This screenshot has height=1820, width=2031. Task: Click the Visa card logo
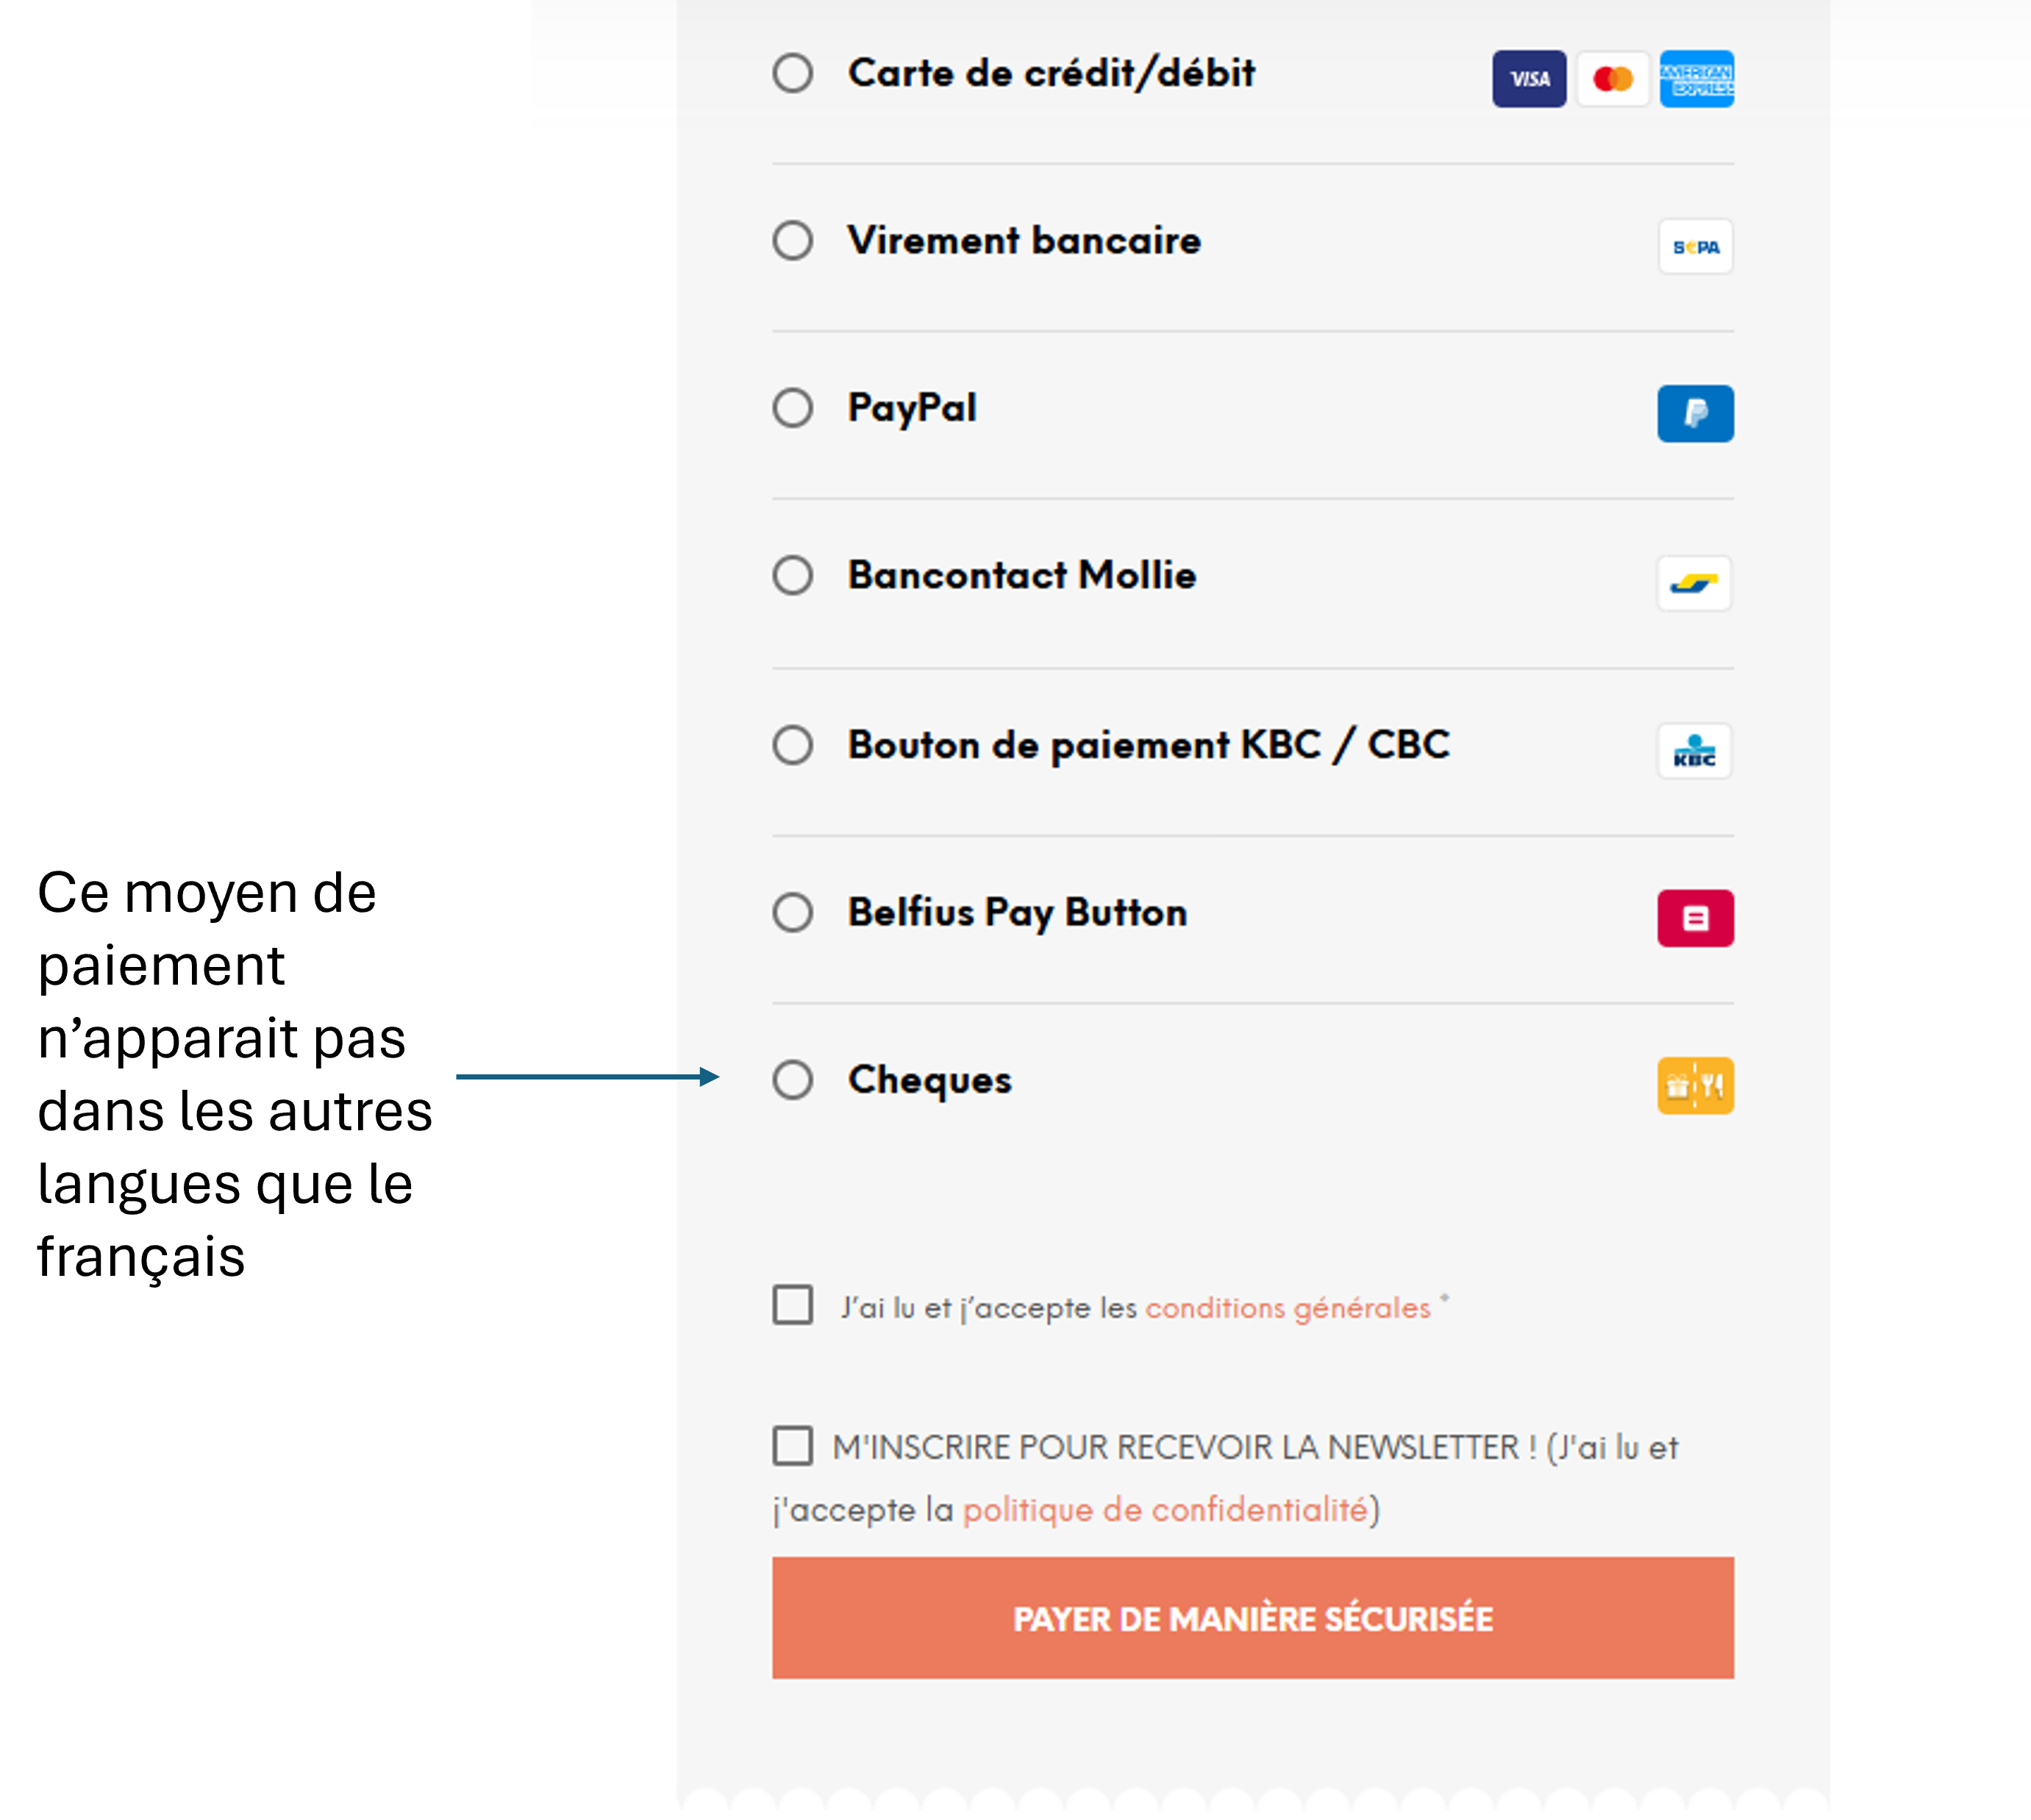coord(1528,79)
